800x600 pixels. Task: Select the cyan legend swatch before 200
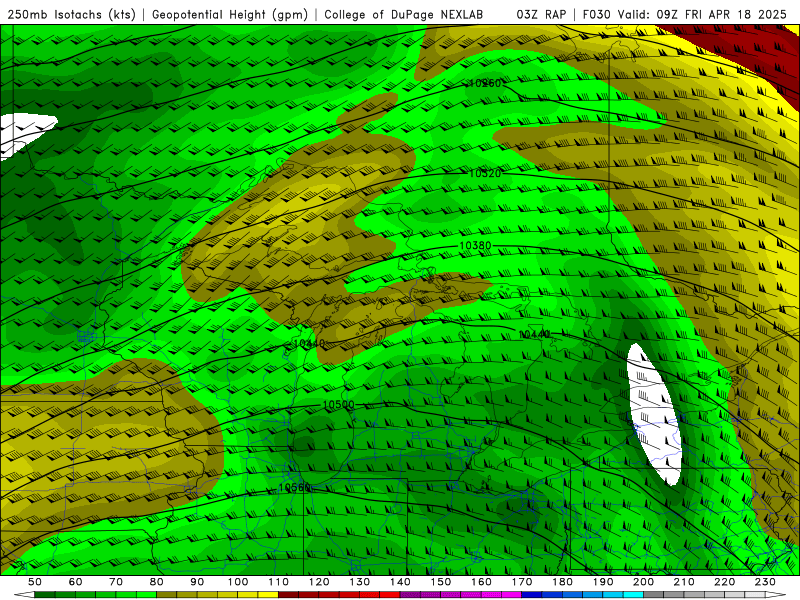(634, 595)
